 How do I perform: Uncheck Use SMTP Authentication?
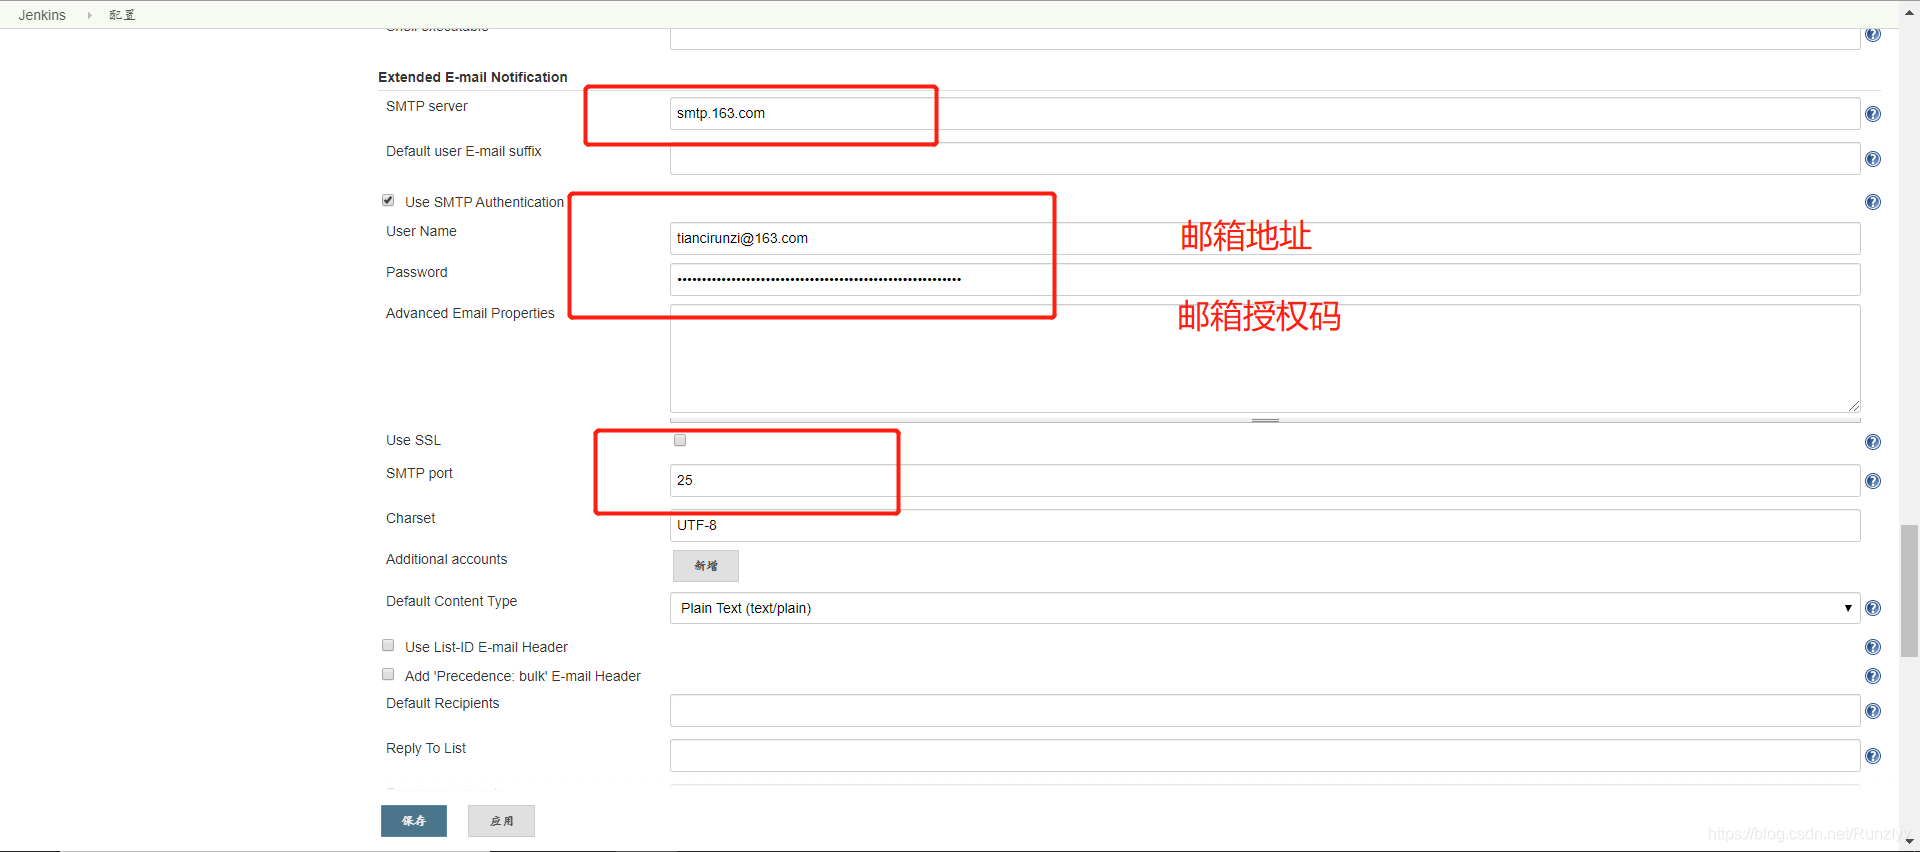pyautogui.click(x=388, y=200)
